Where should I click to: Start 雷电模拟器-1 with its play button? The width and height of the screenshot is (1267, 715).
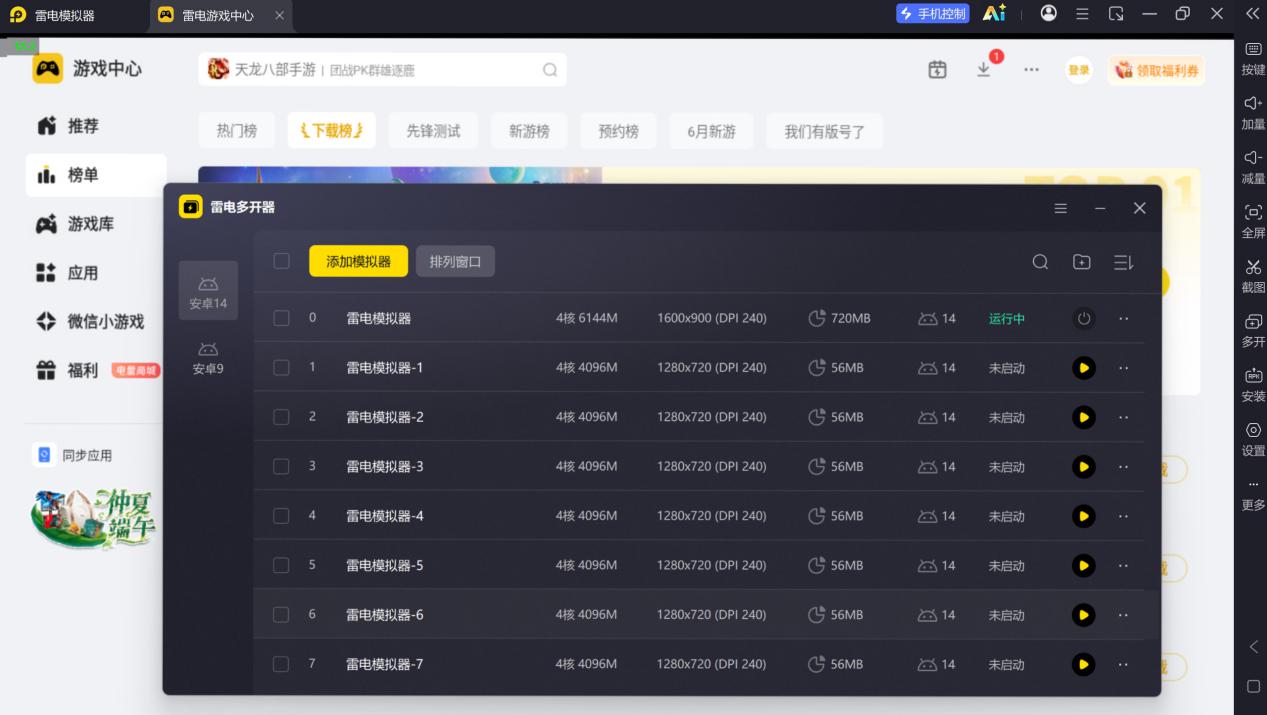tap(1083, 368)
